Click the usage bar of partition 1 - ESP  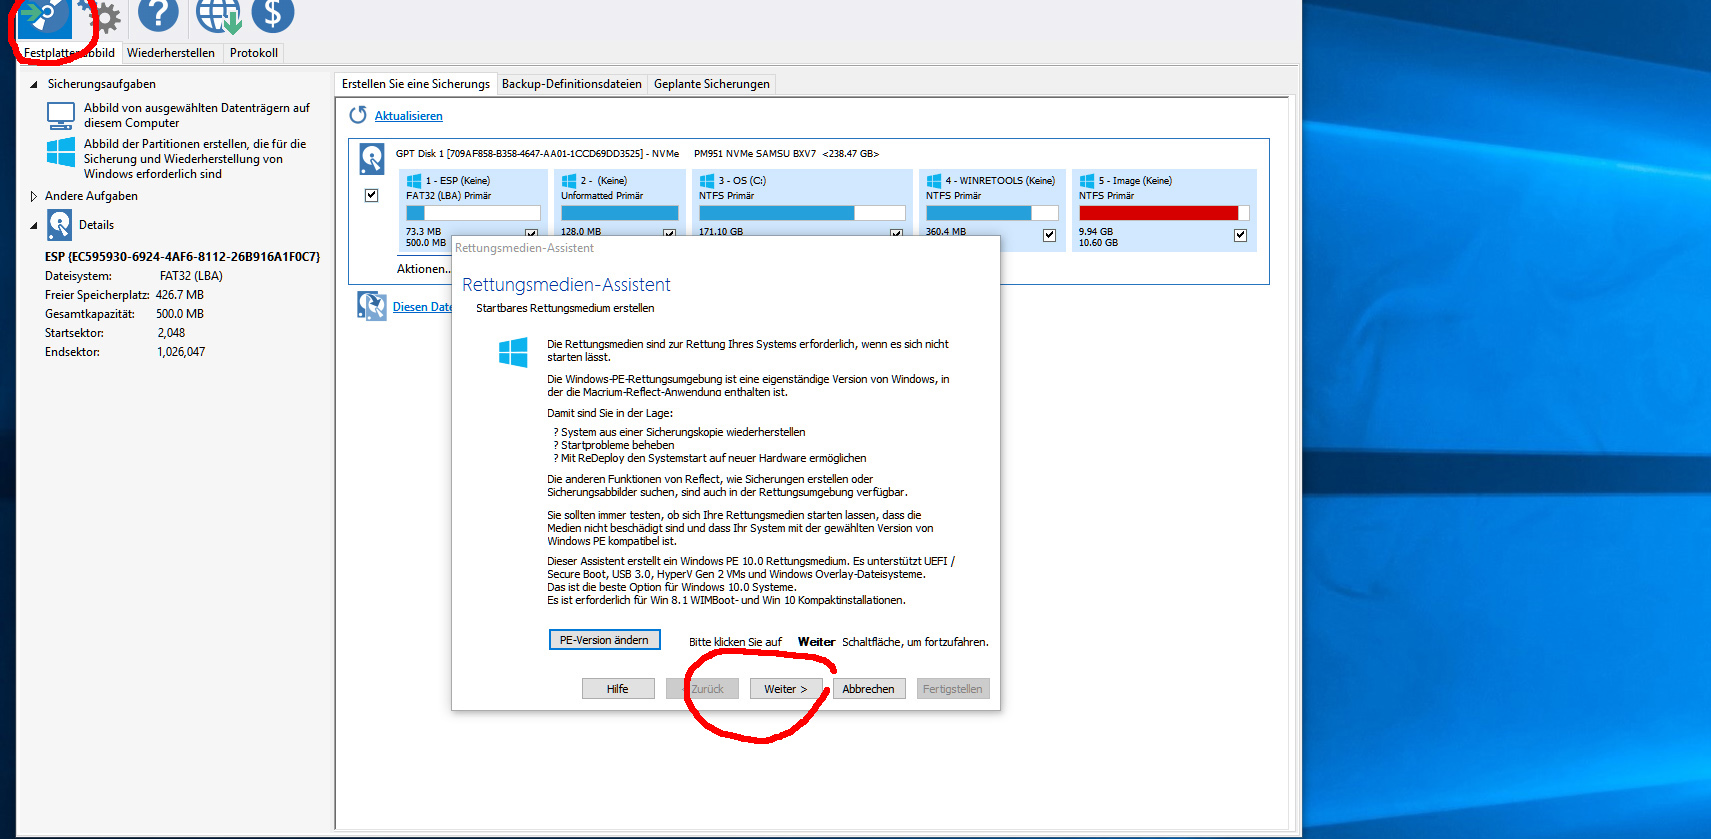(x=473, y=213)
